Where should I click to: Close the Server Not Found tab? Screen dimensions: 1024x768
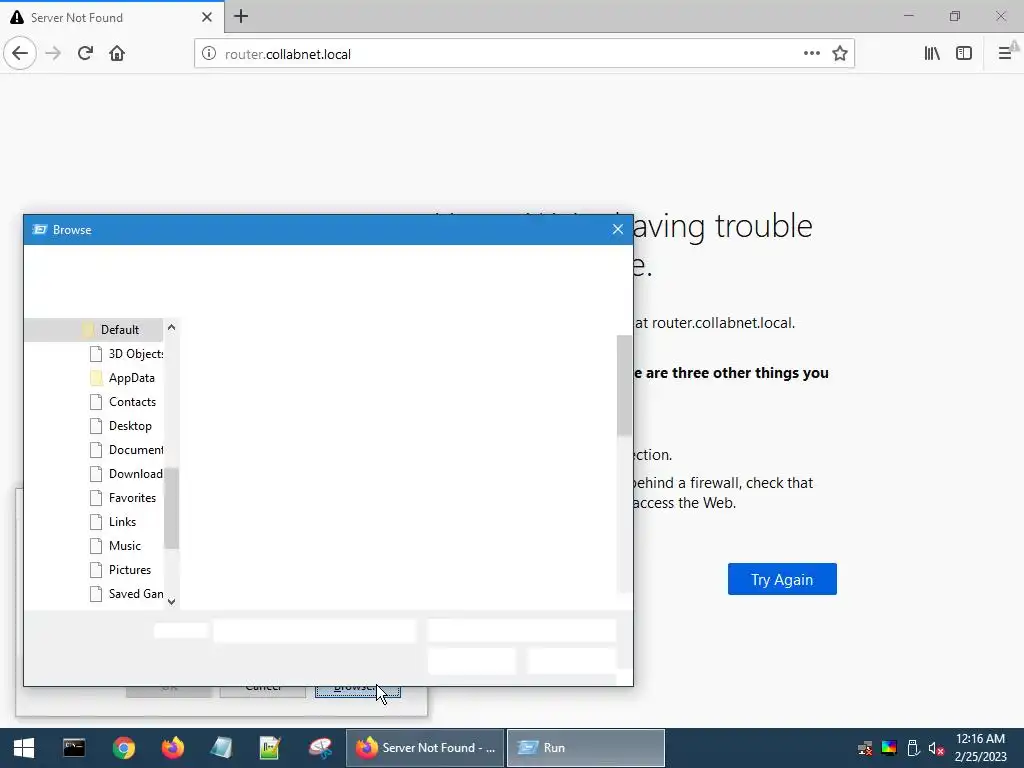tap(207, 17)
